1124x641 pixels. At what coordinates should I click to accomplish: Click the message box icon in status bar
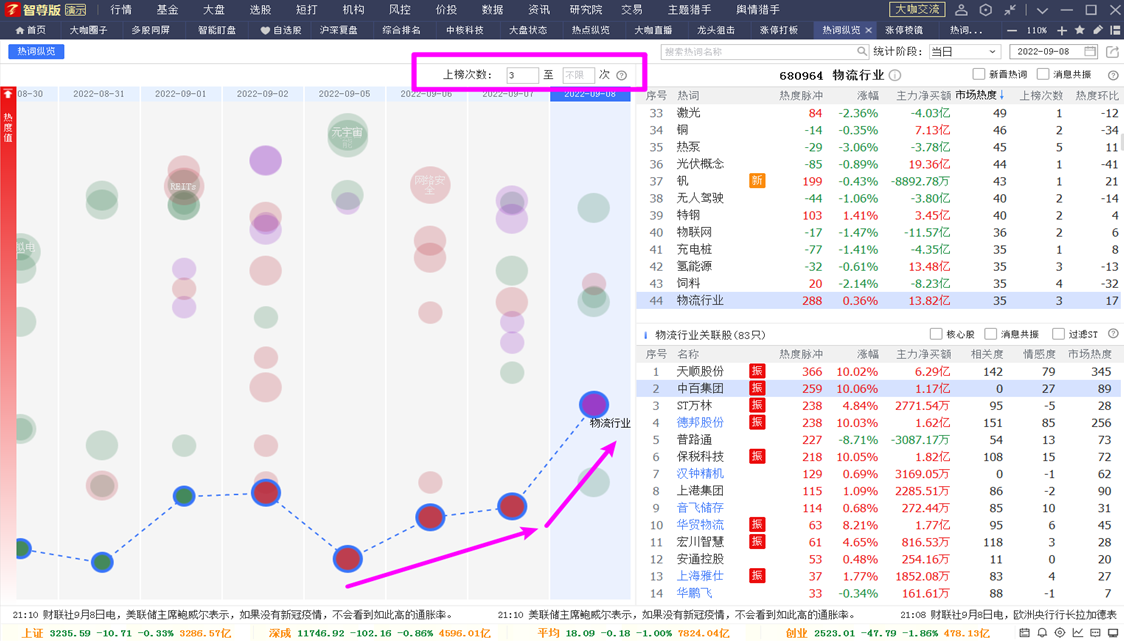[x=1096, y=633]
